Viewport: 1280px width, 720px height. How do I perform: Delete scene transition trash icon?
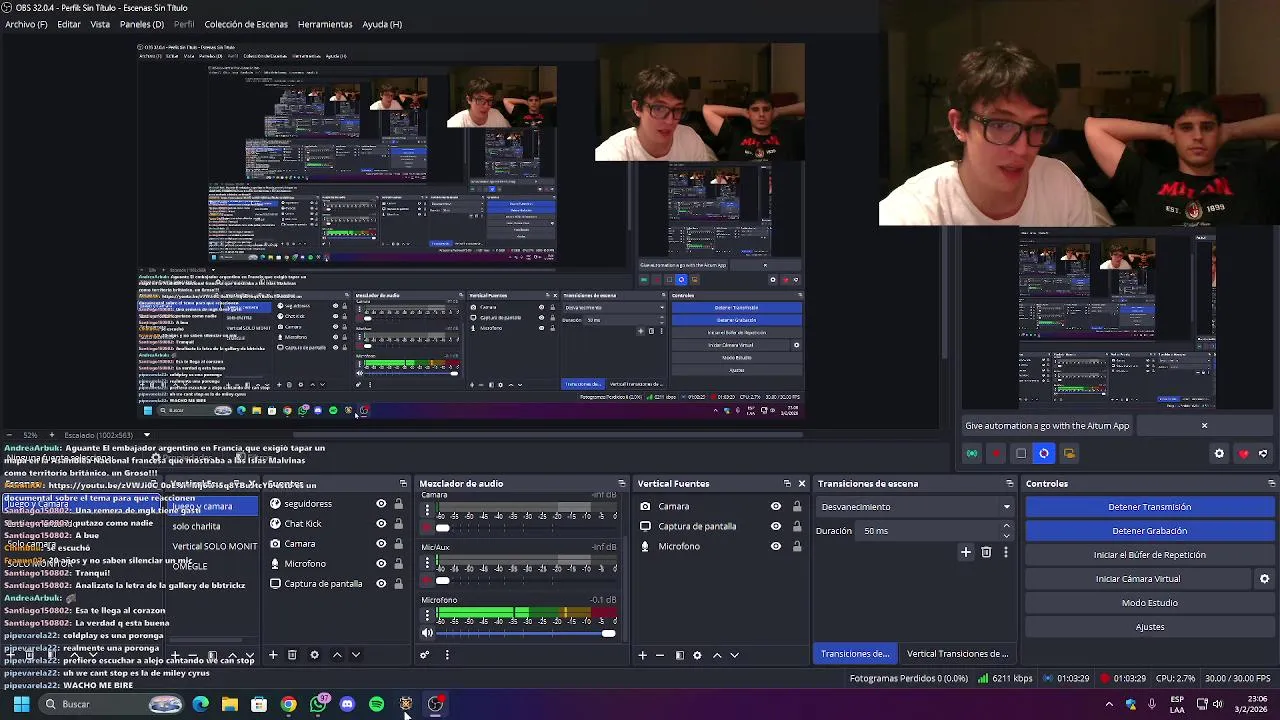point(986,552)
